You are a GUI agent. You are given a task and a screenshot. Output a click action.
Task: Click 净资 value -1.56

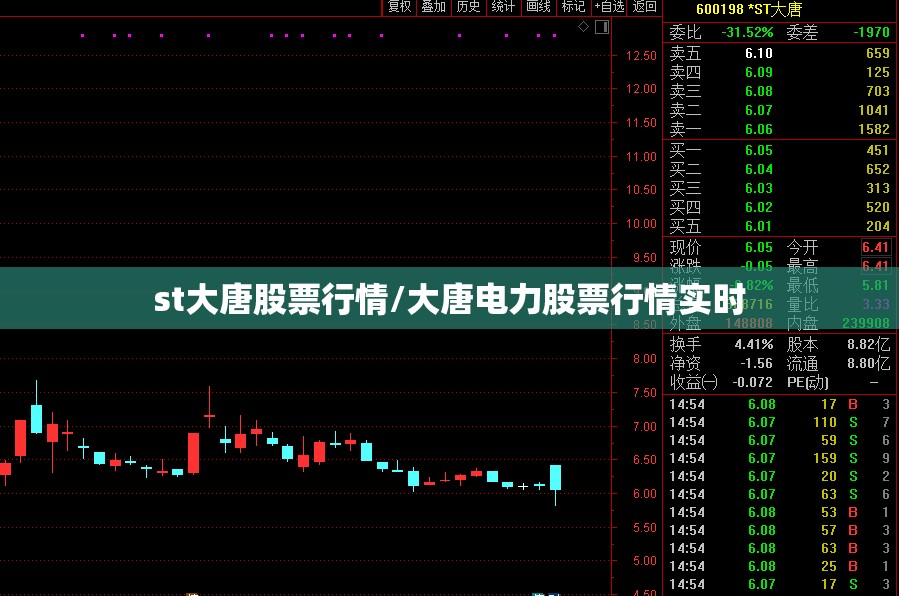[756, 363]
